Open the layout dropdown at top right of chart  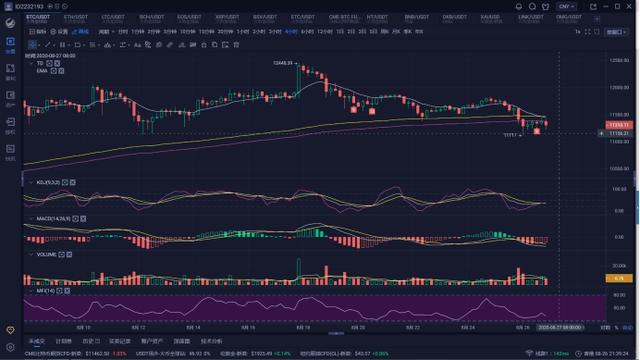pyautogui.click(x=616, y=32)
